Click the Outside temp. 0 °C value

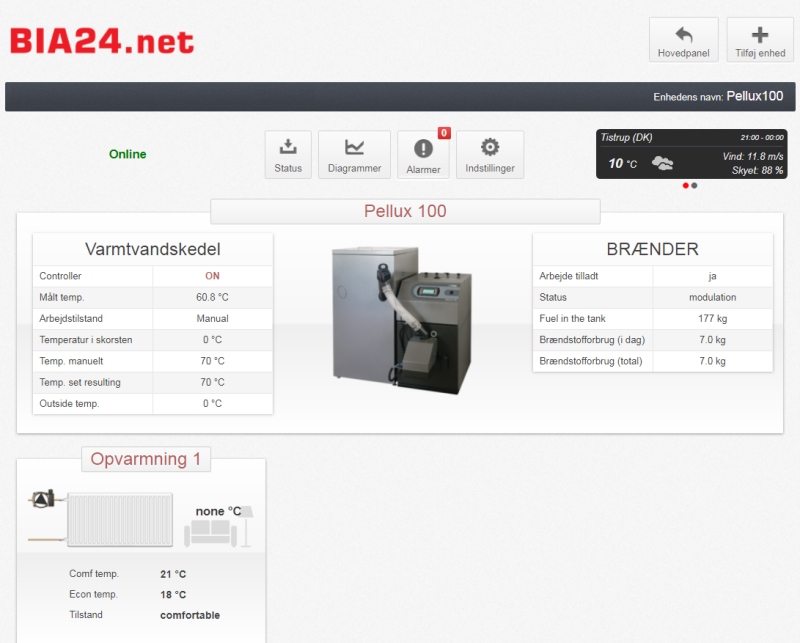coord(212,404)
